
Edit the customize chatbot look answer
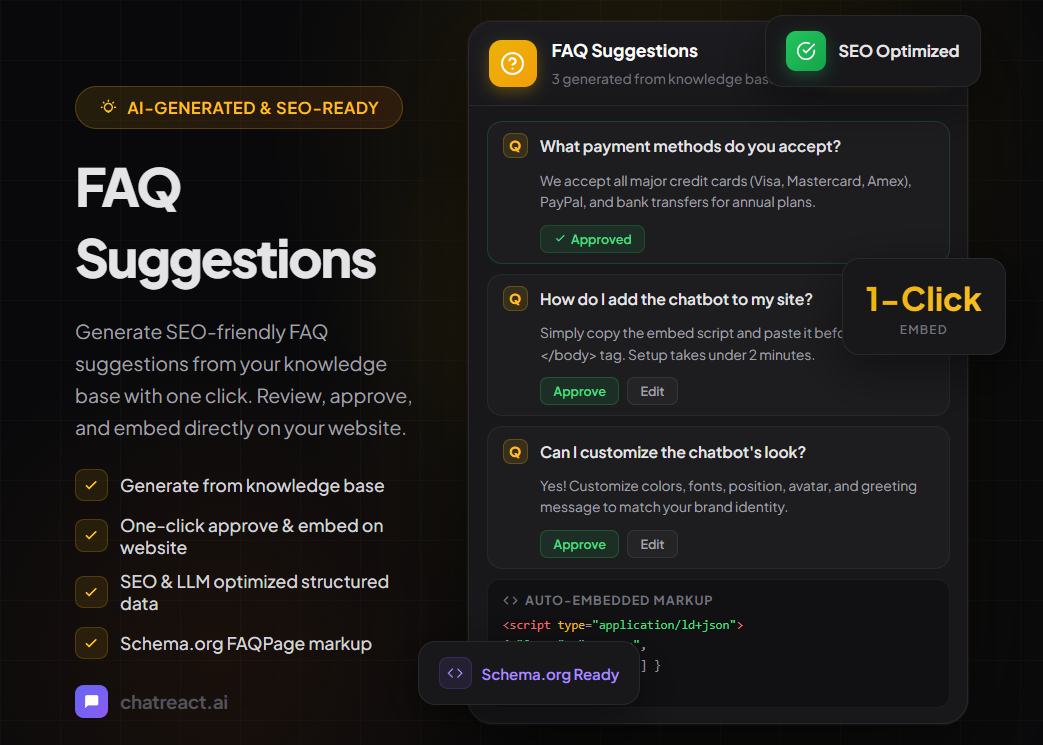point(652,544)
